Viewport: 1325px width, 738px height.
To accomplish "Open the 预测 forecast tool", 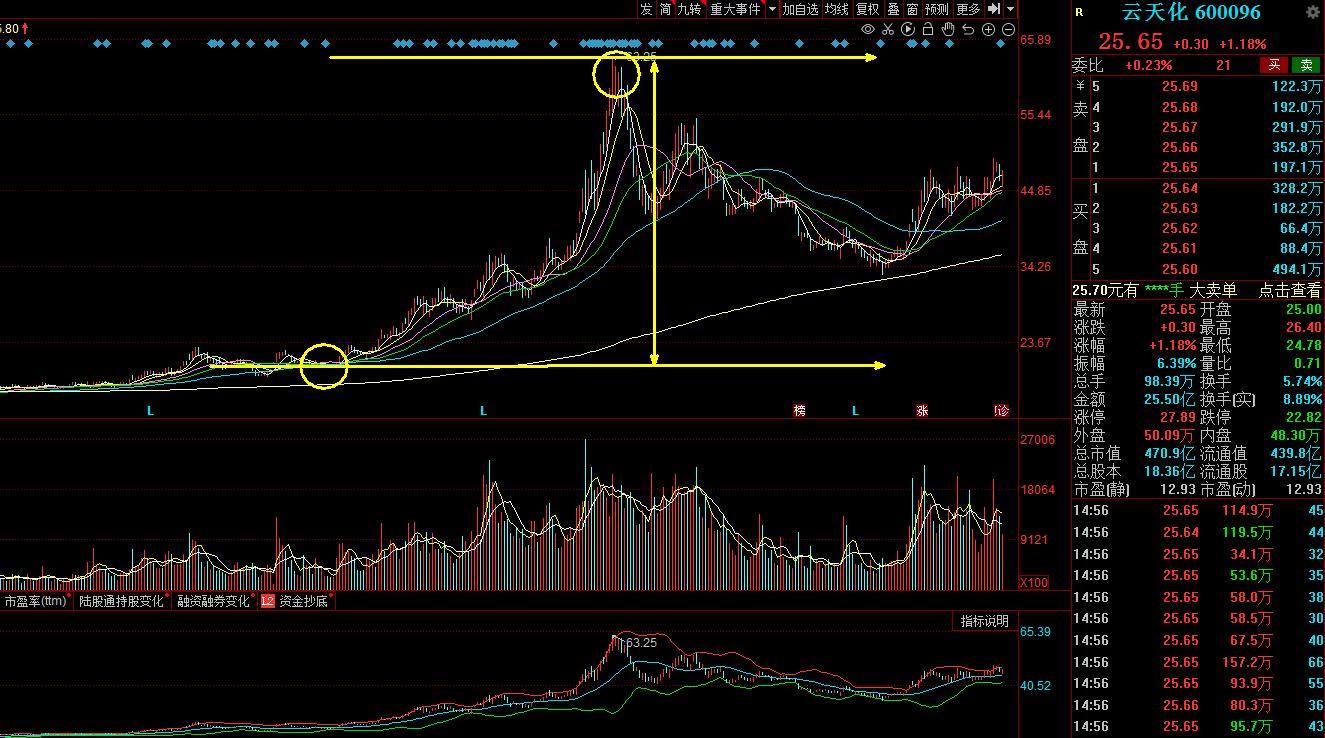I will [x=937, y=9].
